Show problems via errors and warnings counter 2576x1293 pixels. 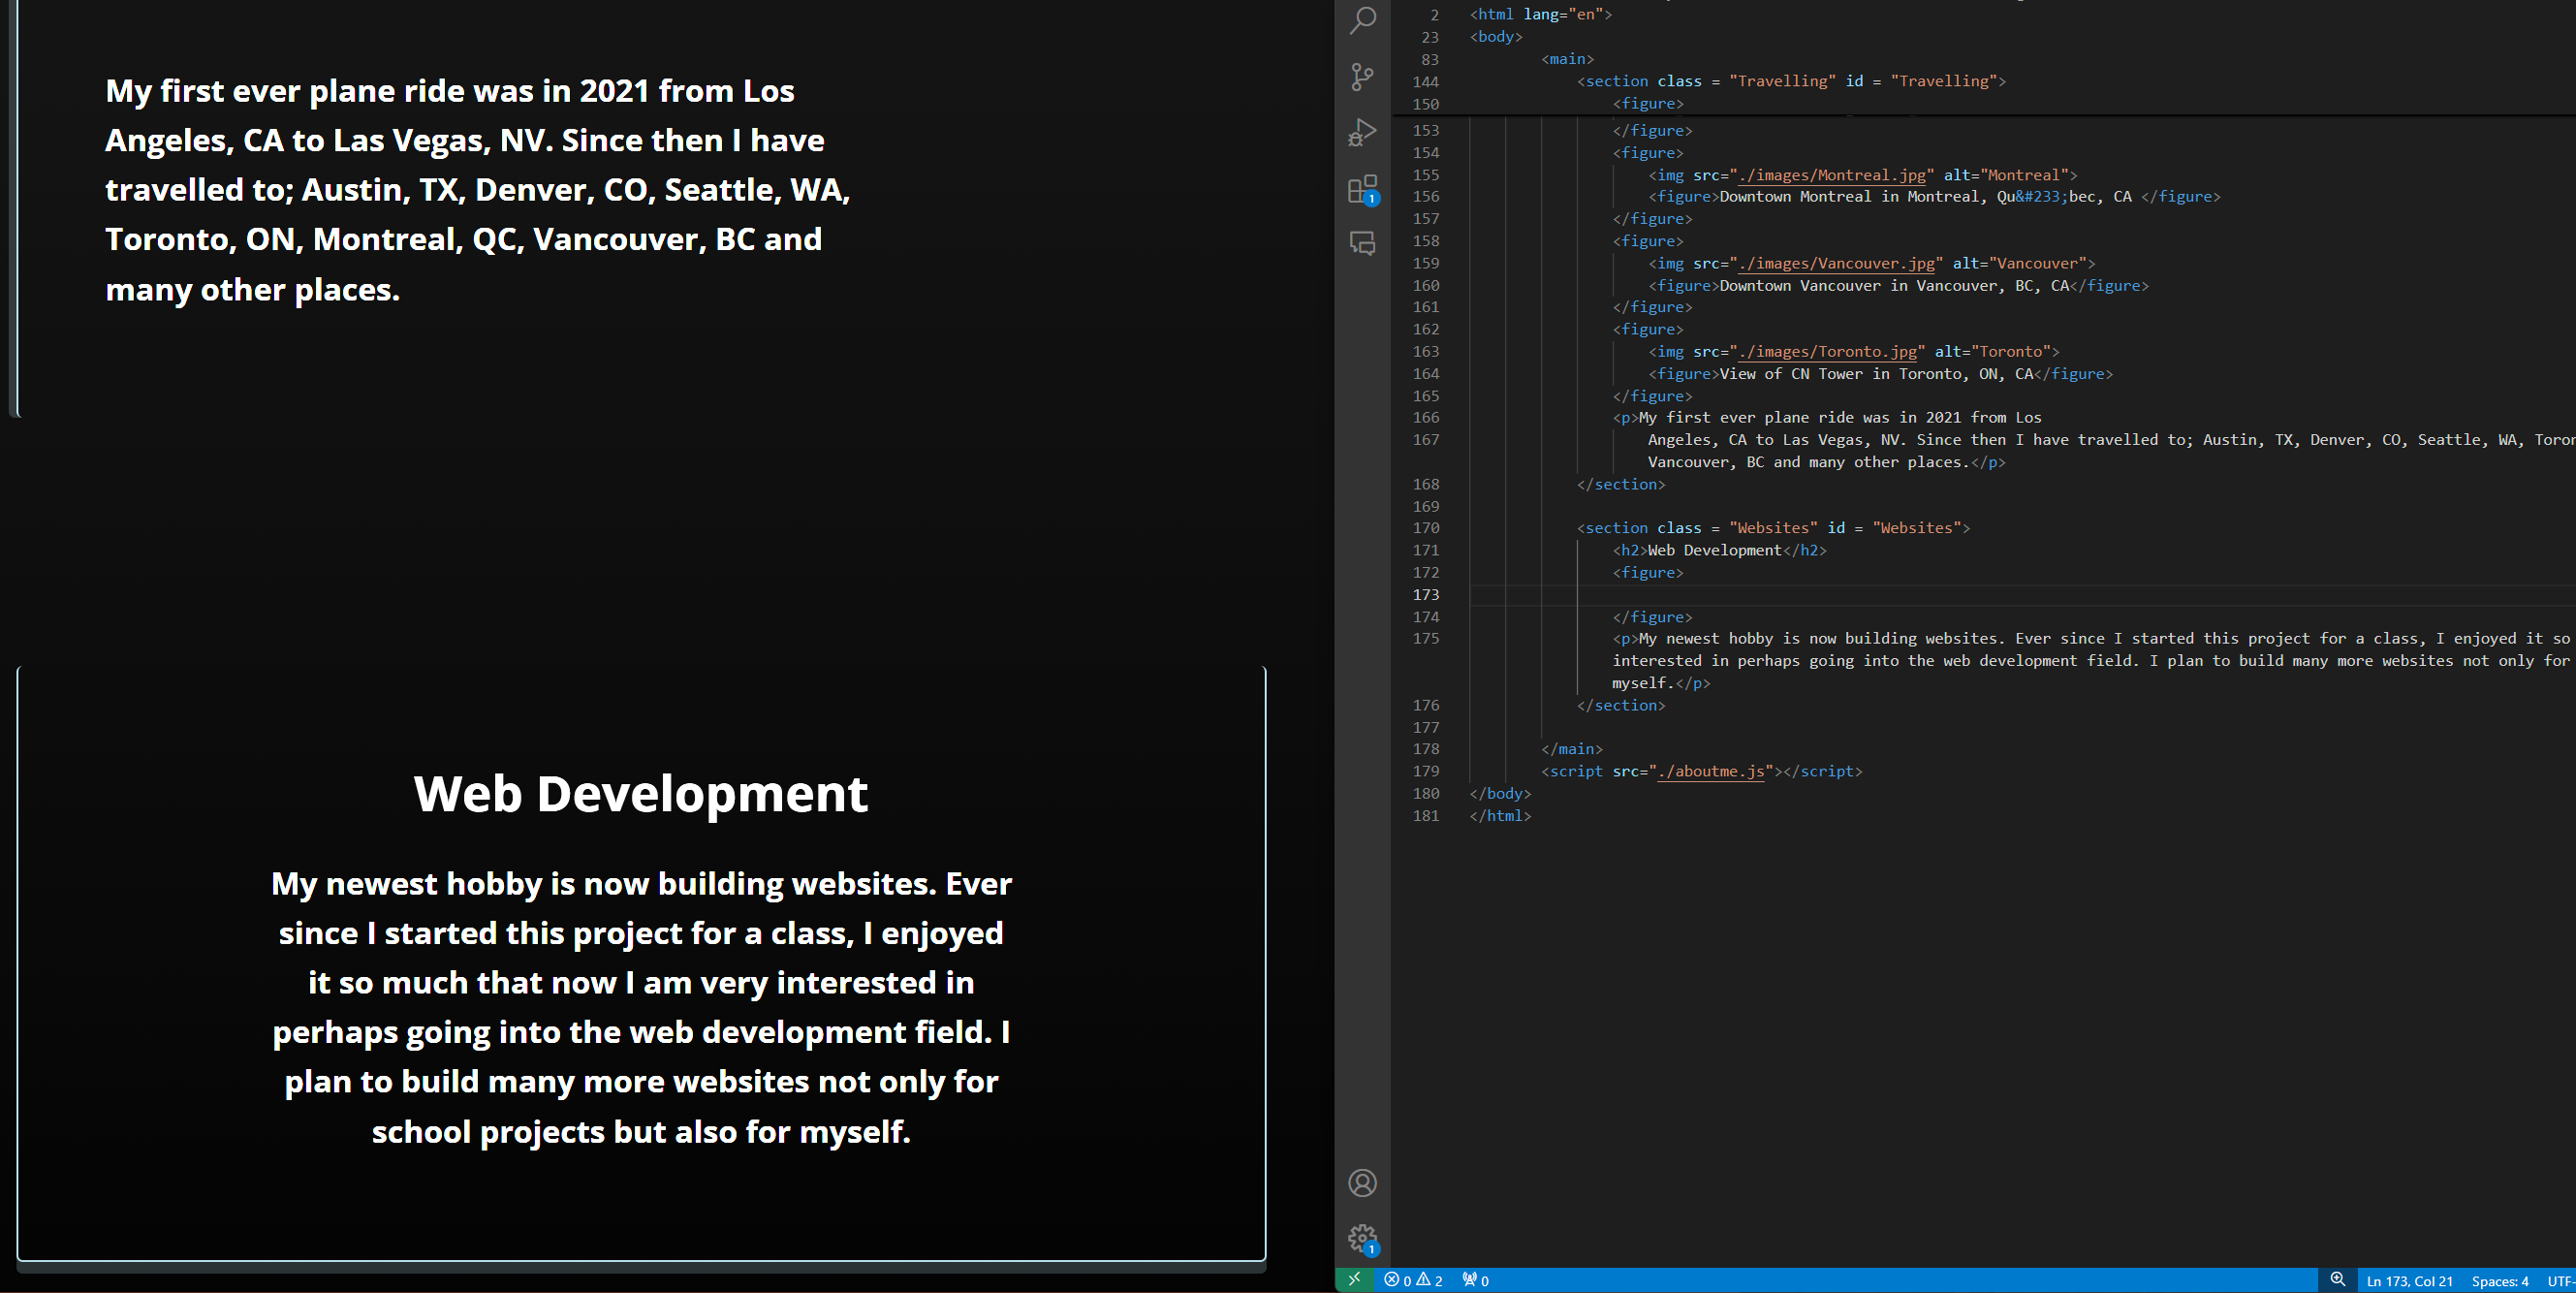click(x=1413, y=1280)
